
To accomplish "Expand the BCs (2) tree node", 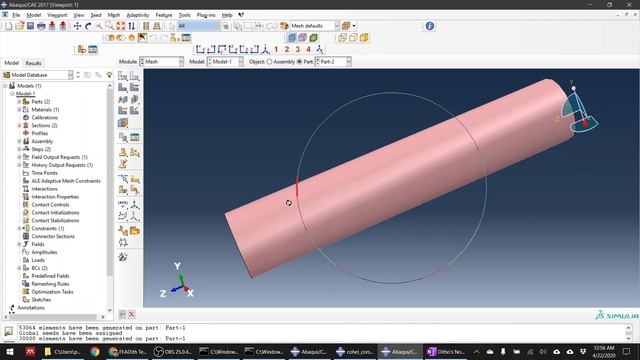I will (x=19, y=268).
